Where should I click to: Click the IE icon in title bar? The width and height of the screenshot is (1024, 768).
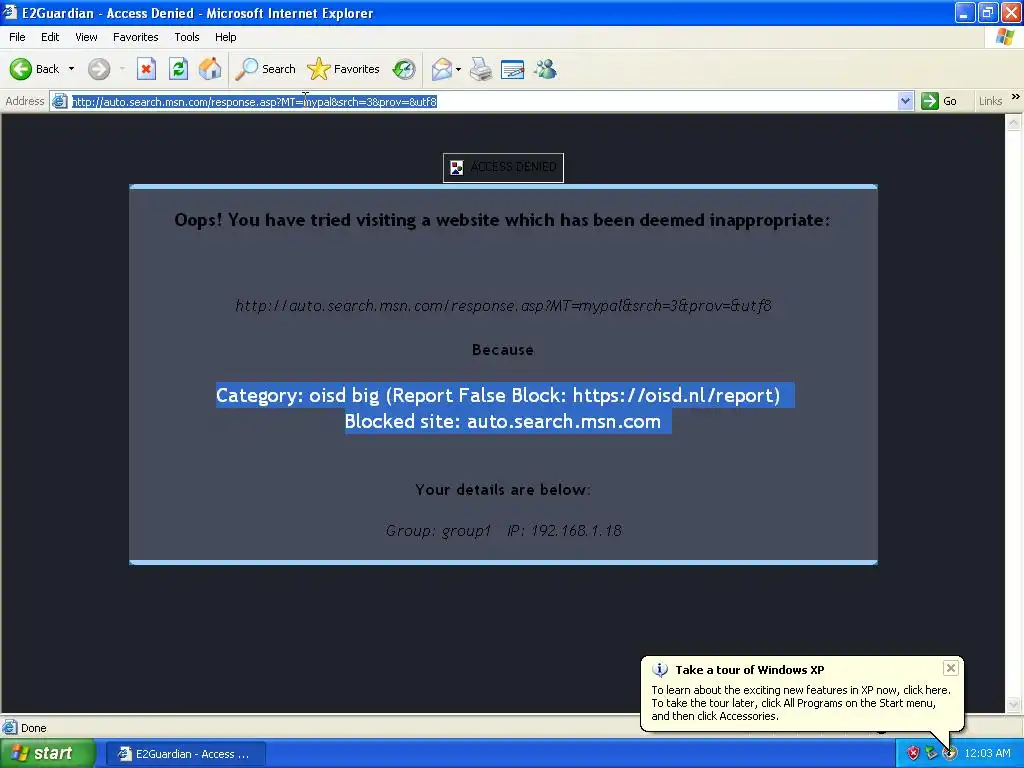[x=10, y=12]
